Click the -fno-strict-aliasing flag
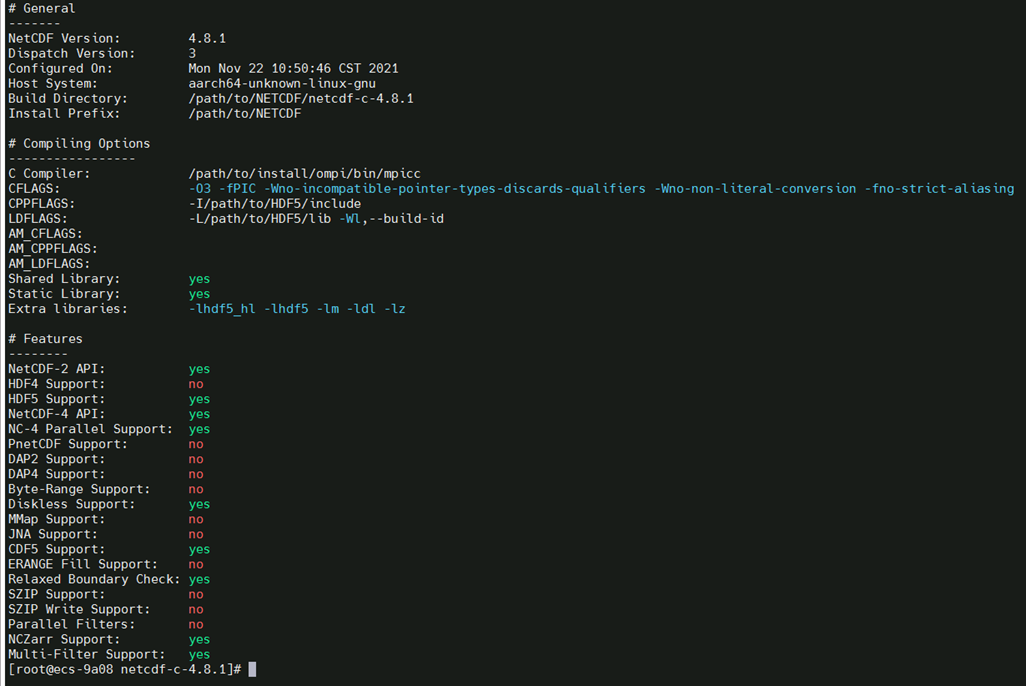The width and height of the screenshot is (1026, 686). tap(939, 189)
